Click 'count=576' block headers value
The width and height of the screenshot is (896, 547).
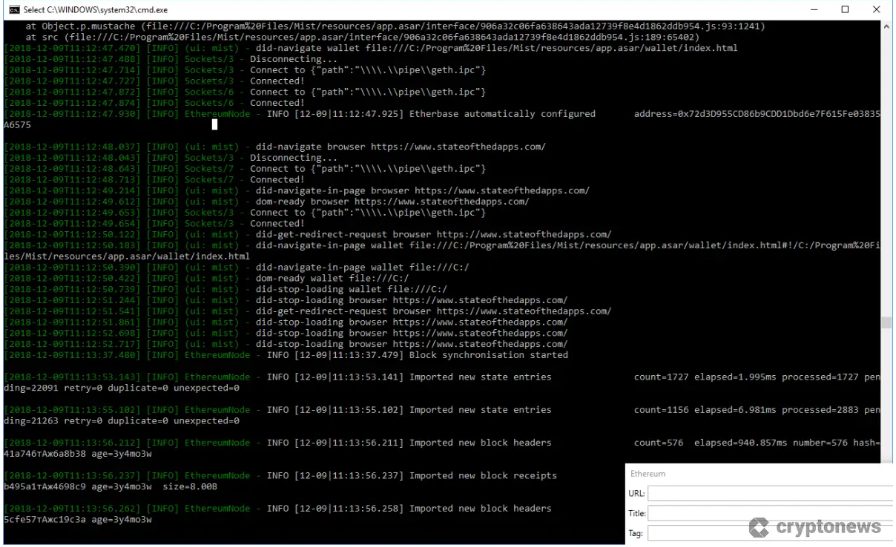[x=658, y=443]
